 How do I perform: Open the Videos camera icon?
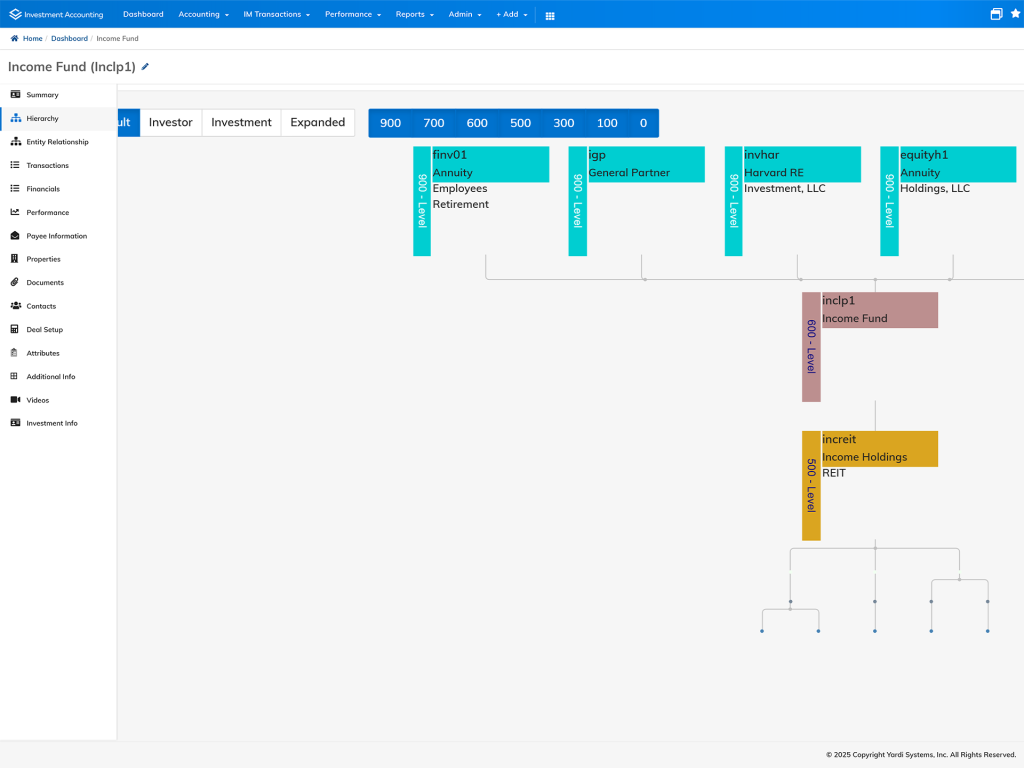tap(16, 400)
